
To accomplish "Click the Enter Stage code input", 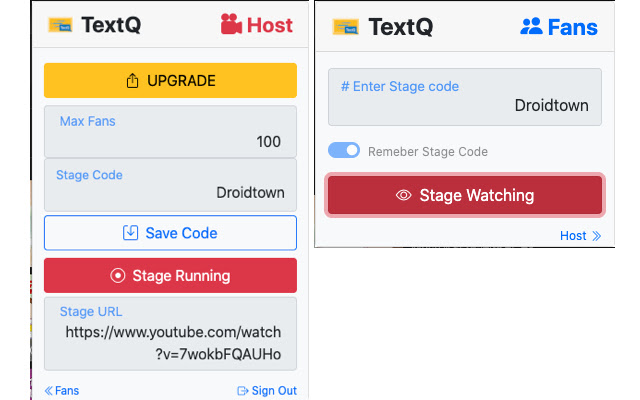I will 465,97.
